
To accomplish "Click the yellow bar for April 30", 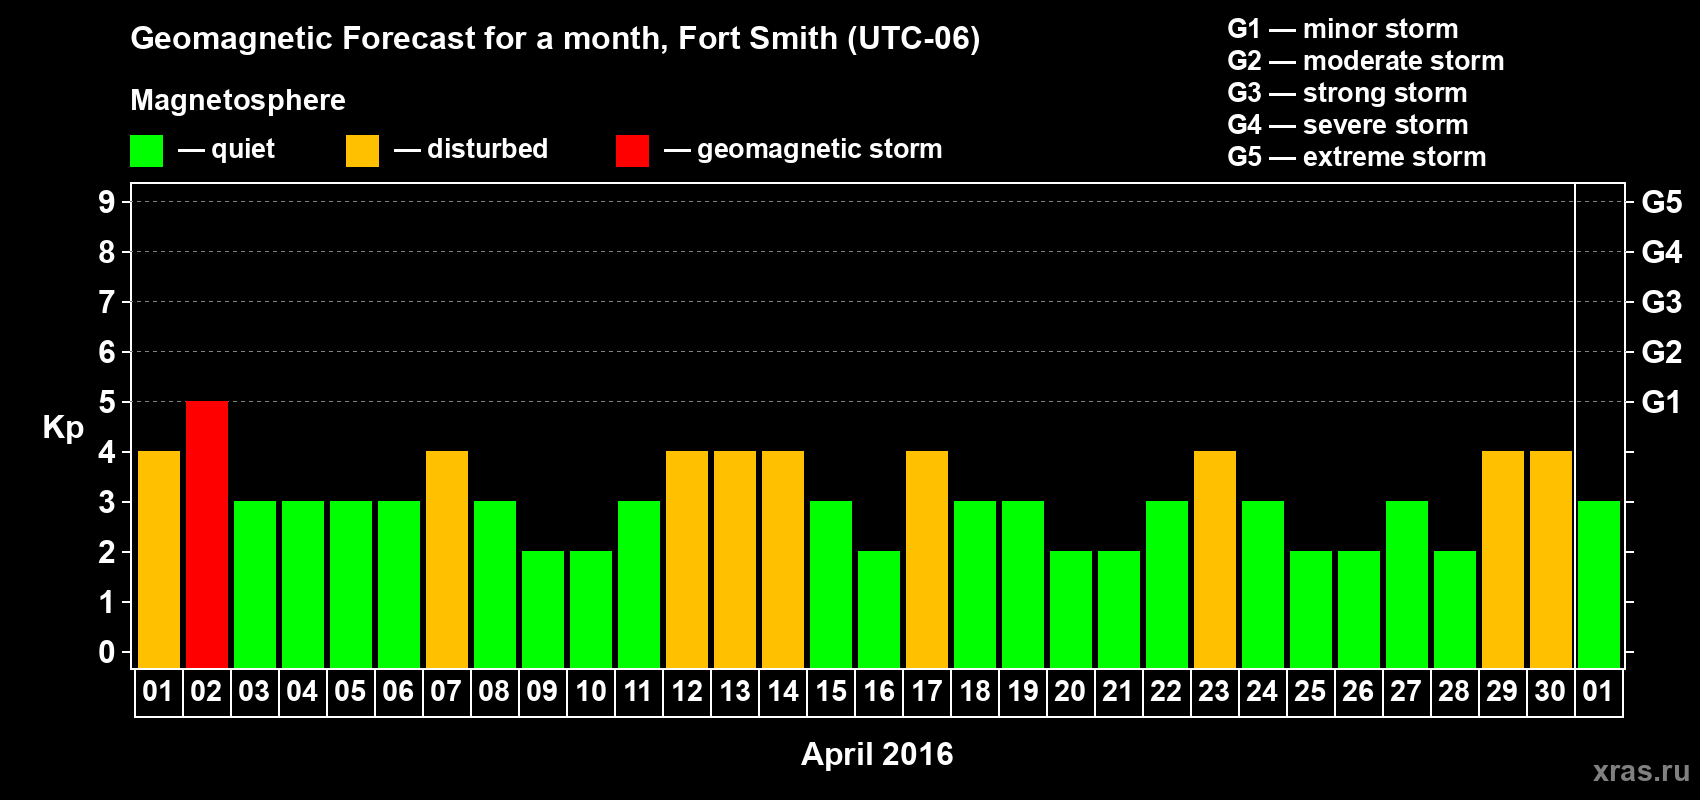I will tap(1551, 560).
